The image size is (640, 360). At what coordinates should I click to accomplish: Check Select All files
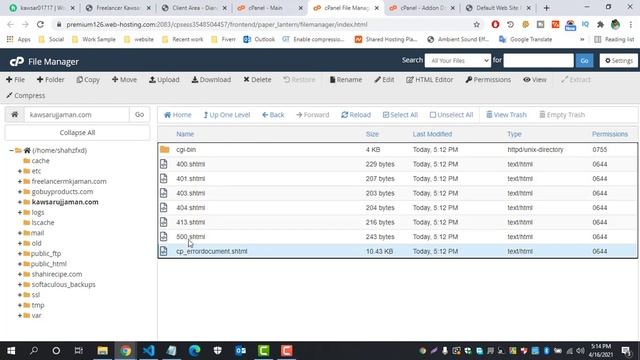click(x=400, y=115)
